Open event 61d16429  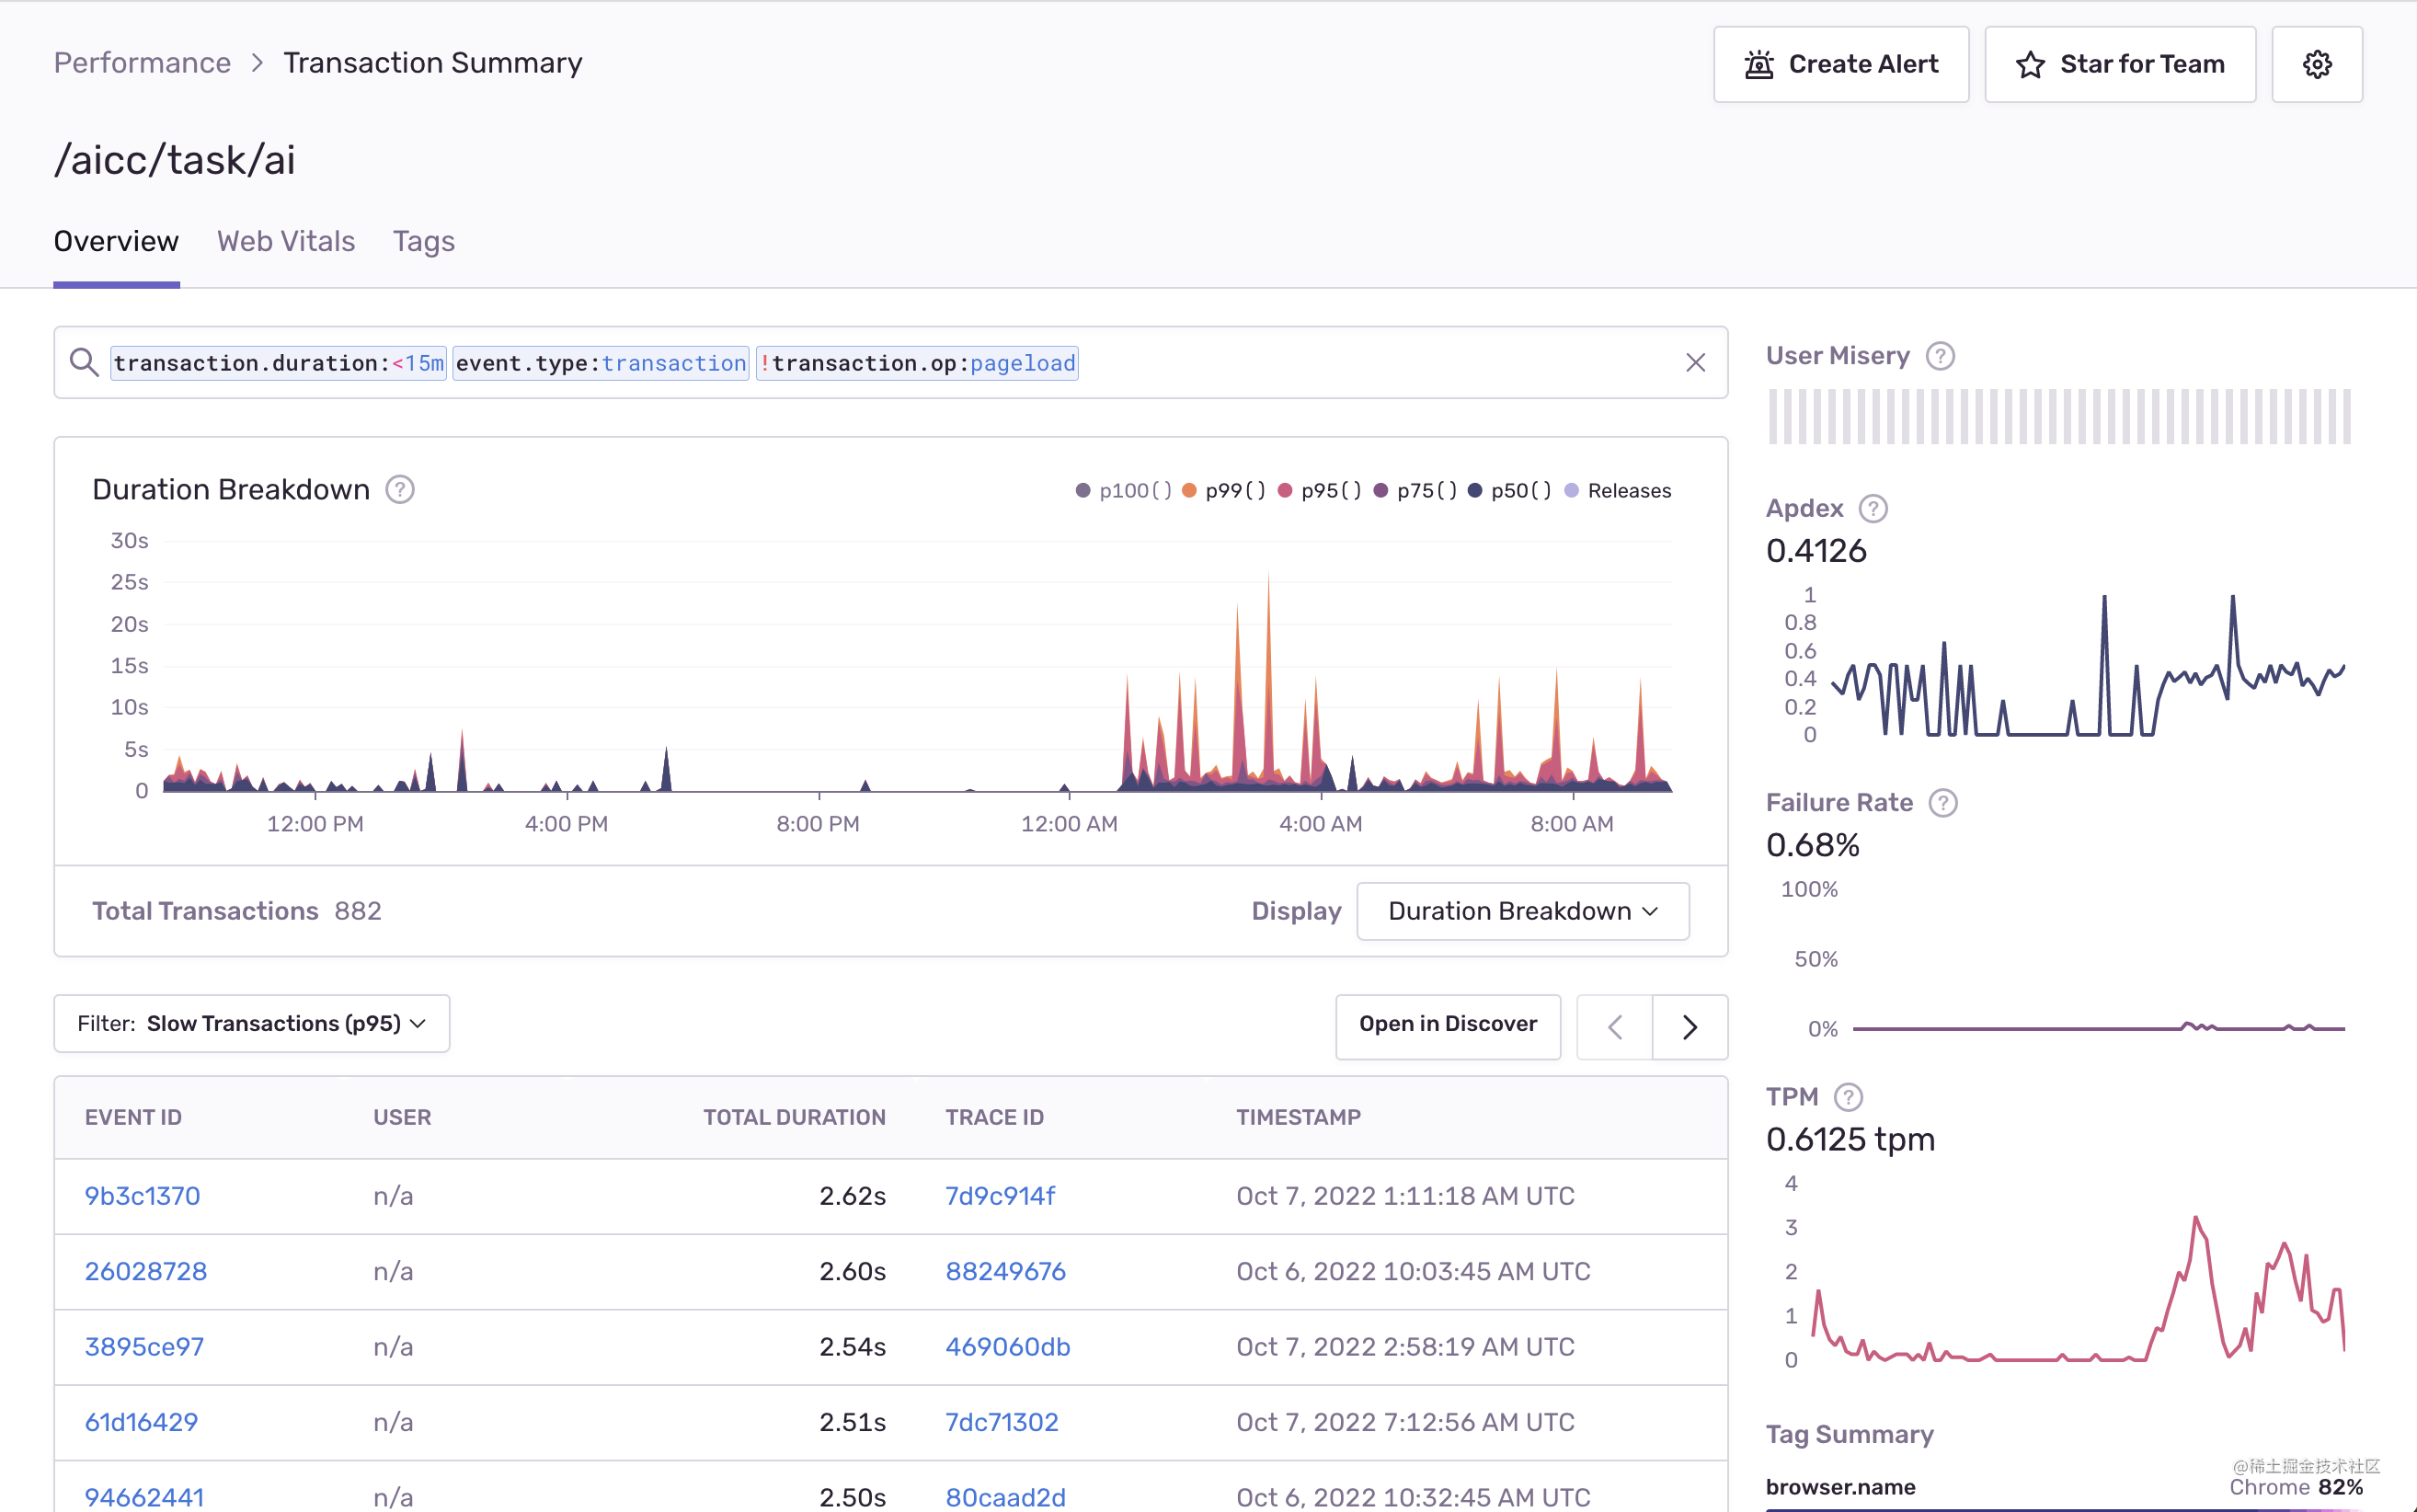click(141, 1421)
